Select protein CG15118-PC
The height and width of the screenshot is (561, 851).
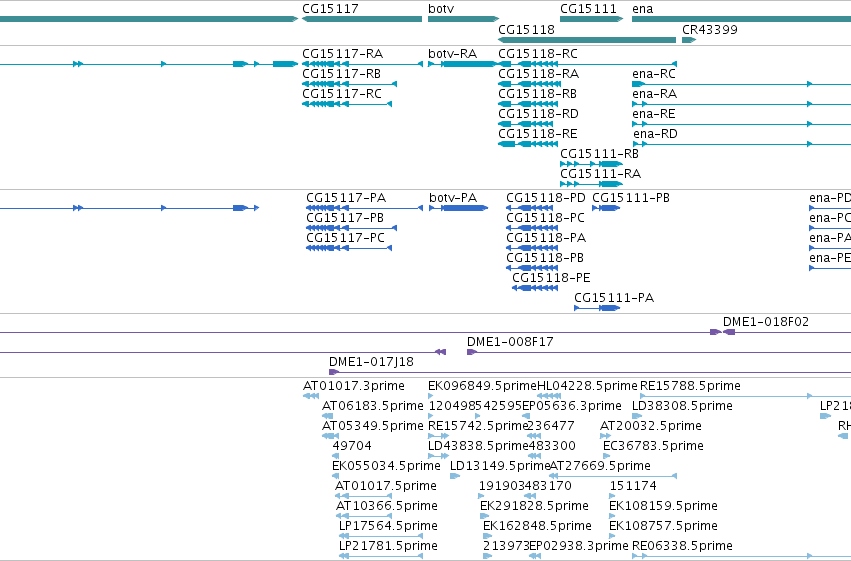(x=545, y=218)
